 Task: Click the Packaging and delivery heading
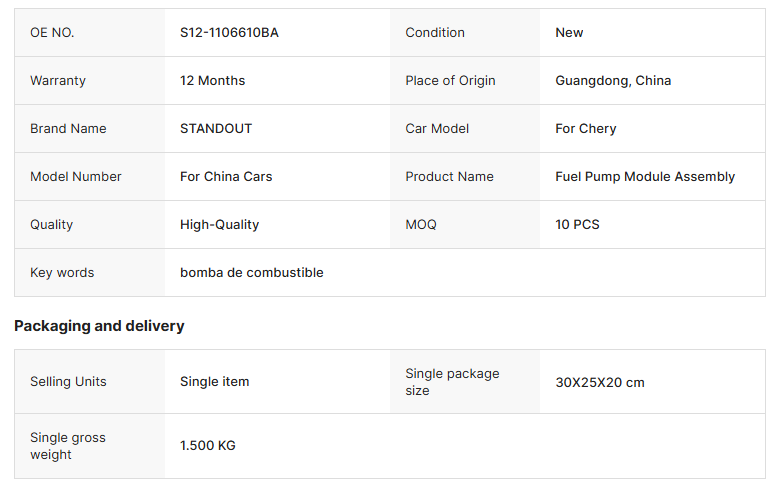click(x=99, y=326)
